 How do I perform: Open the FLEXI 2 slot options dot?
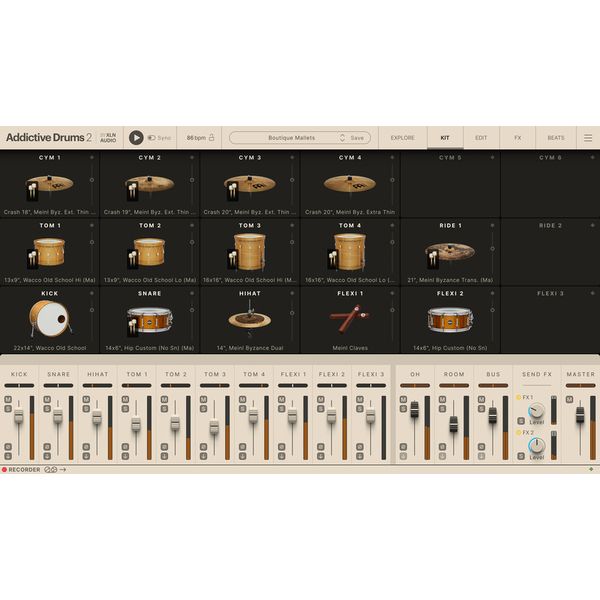click(492, 293)
